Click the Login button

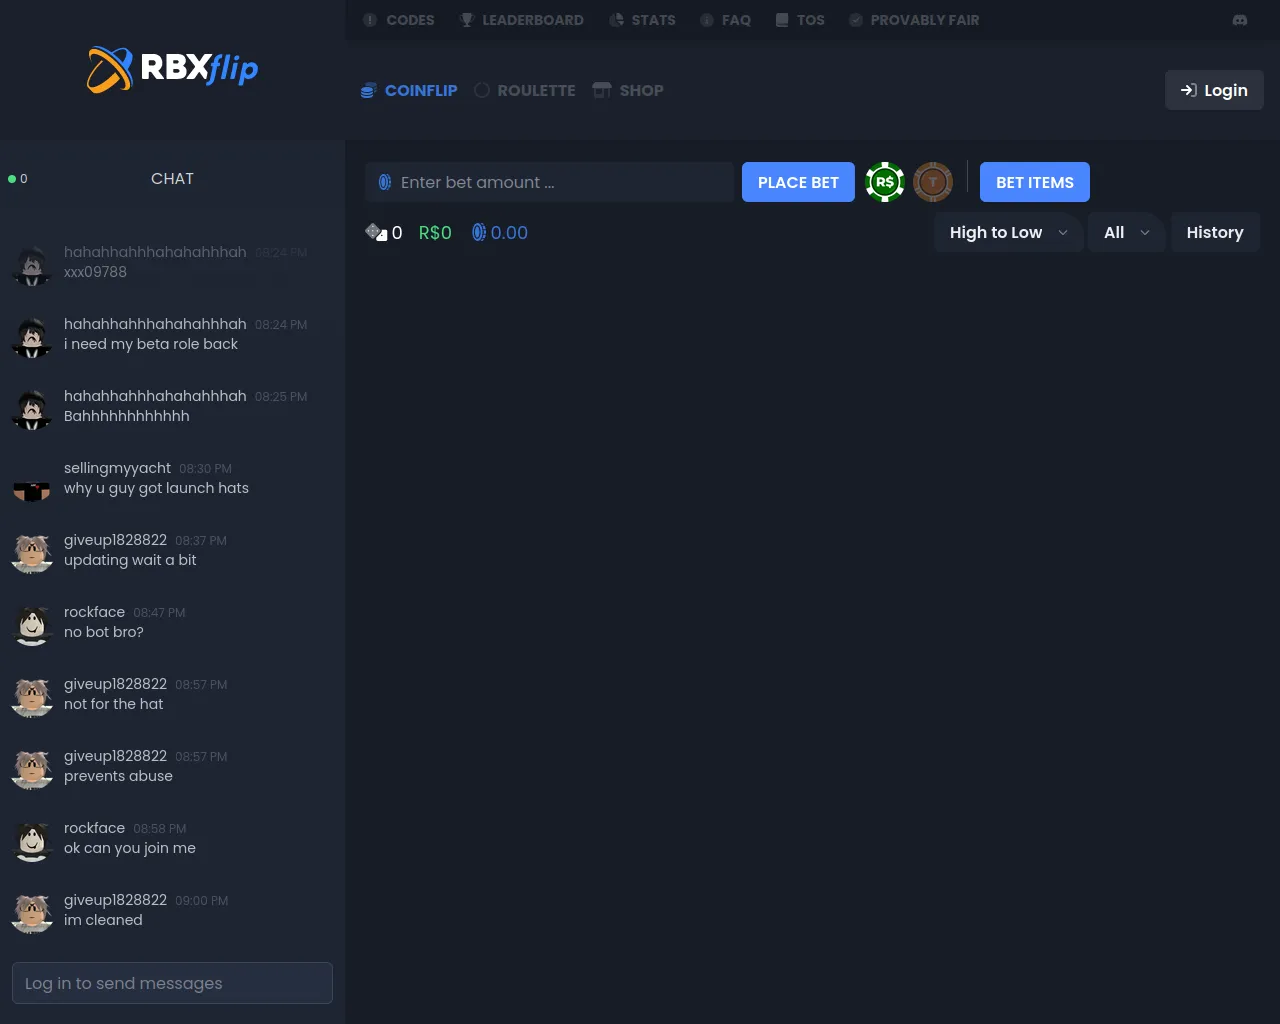point(1214,90)
